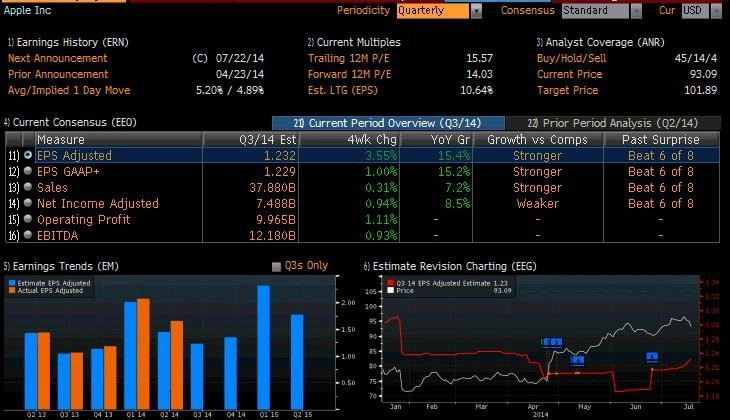Open the Periodicity Quarterly dropdown
The image size is (730, 420).
coord(433,11)
